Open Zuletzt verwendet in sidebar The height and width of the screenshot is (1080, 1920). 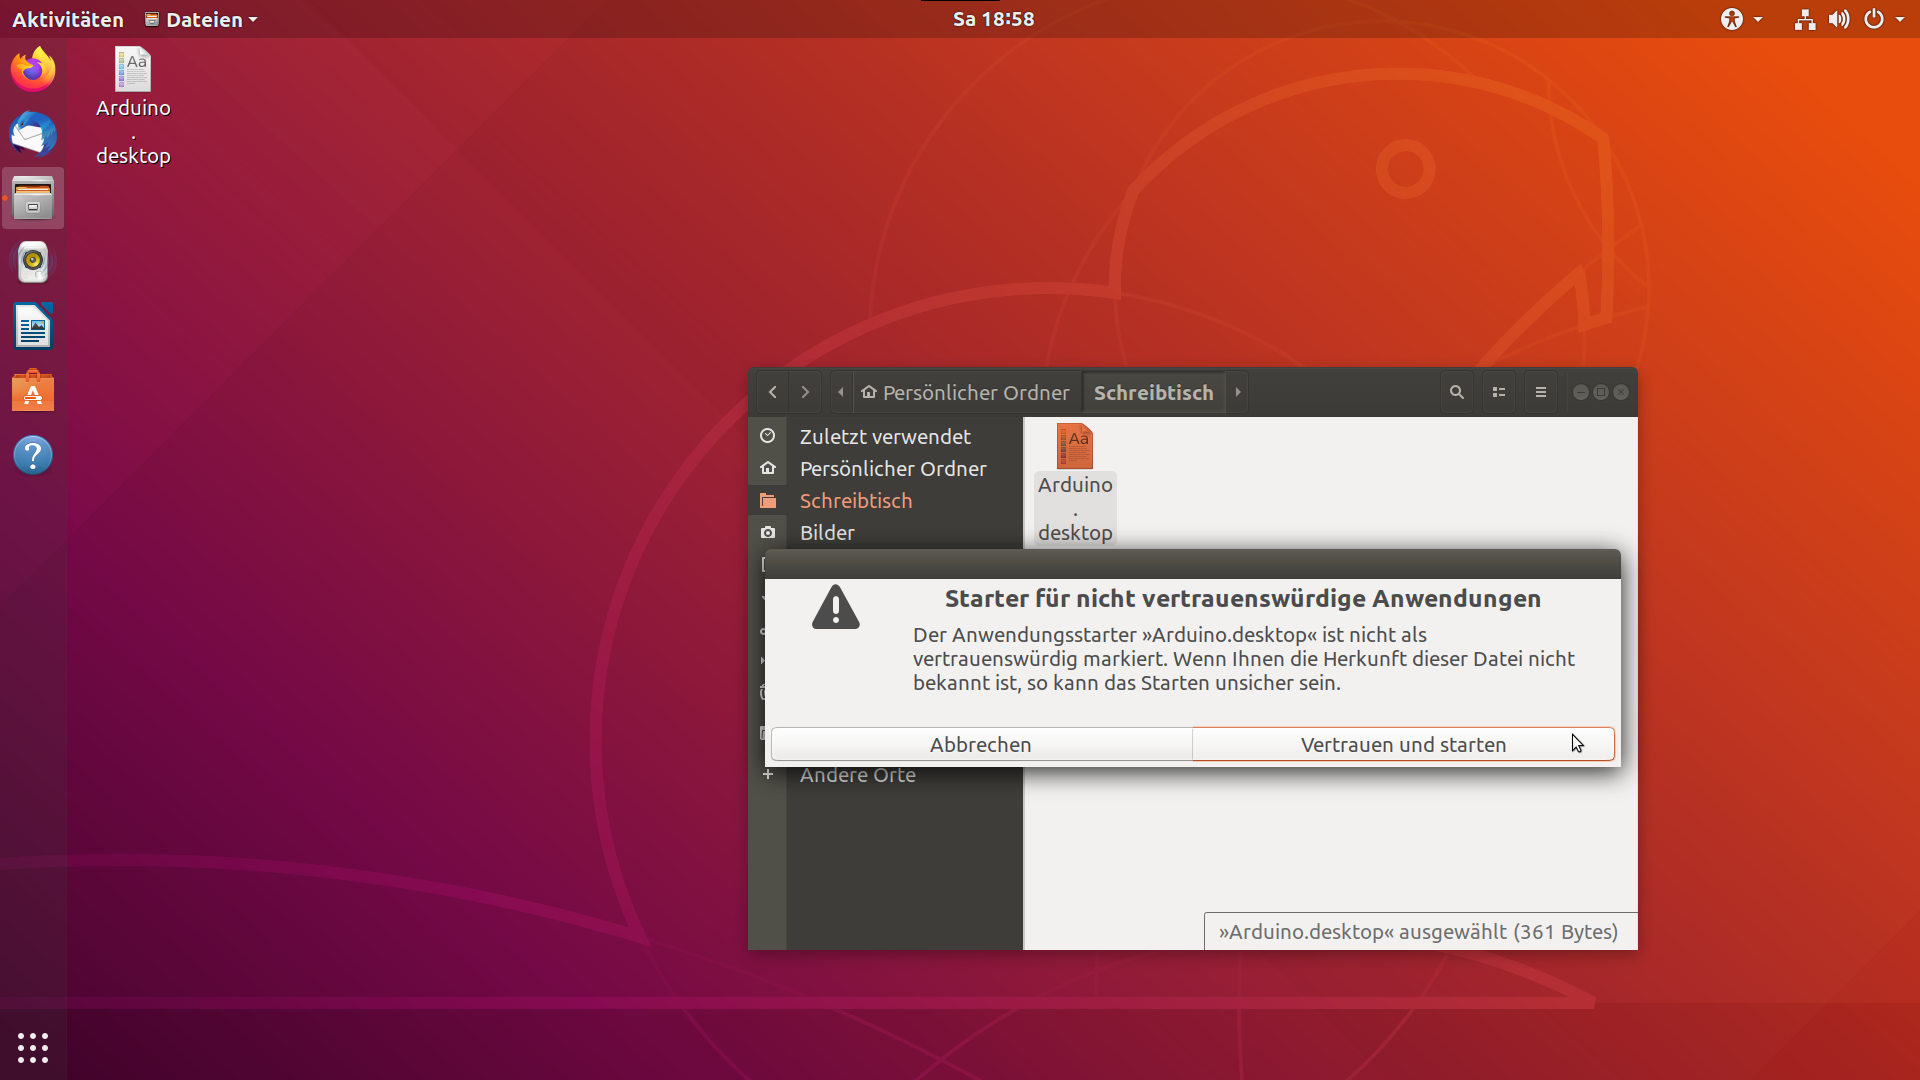coord(885,437)
